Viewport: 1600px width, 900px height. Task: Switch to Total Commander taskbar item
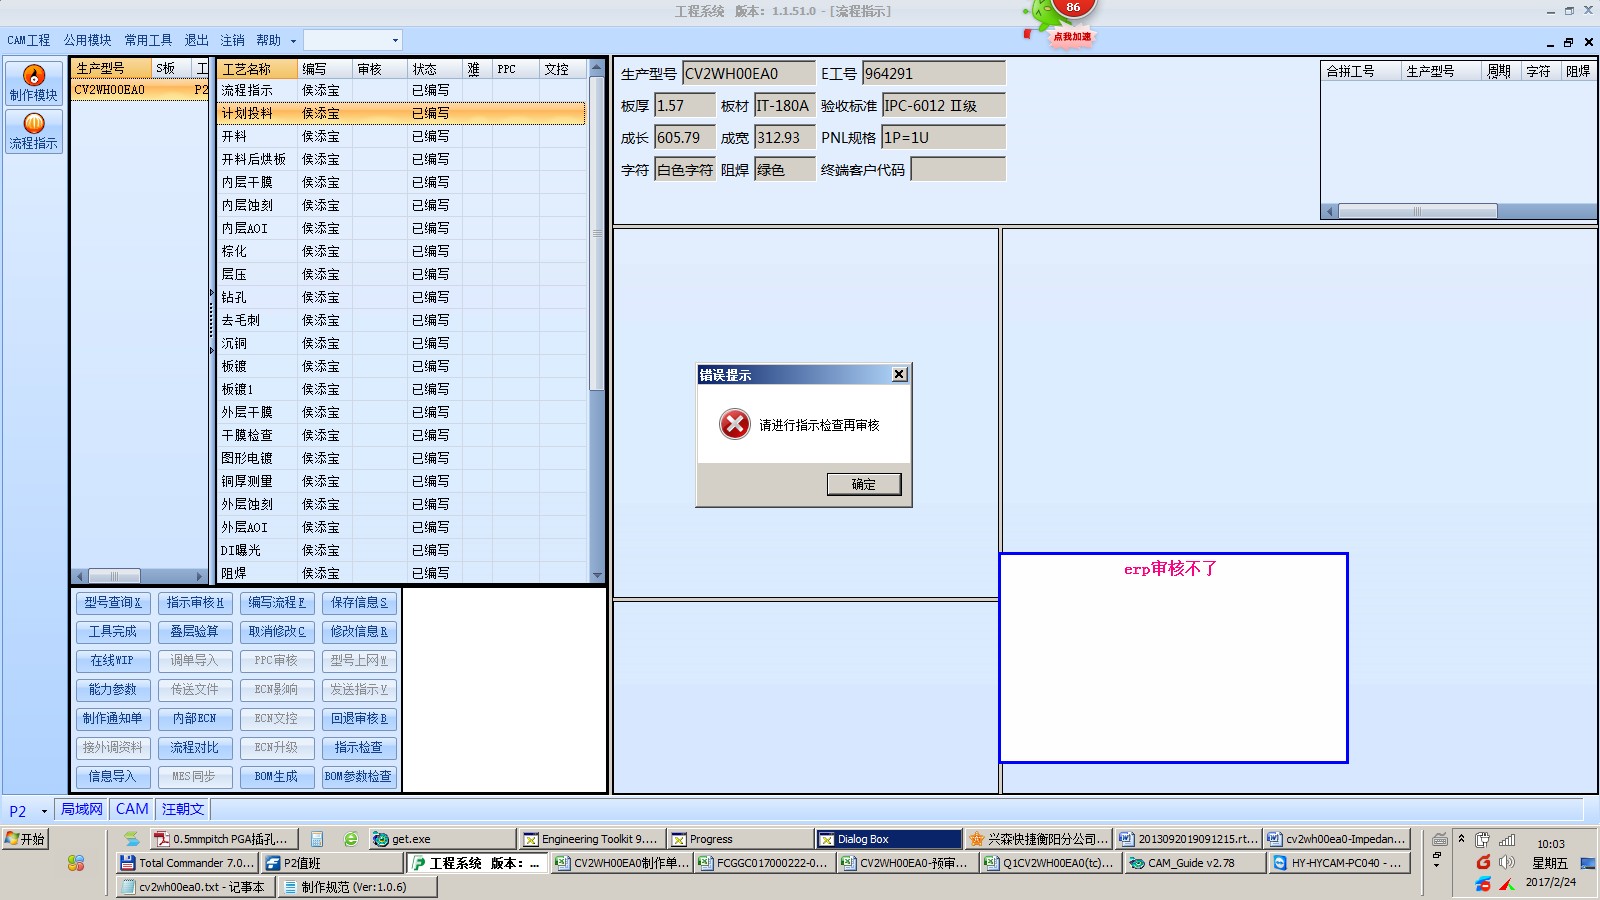point(187,863)
